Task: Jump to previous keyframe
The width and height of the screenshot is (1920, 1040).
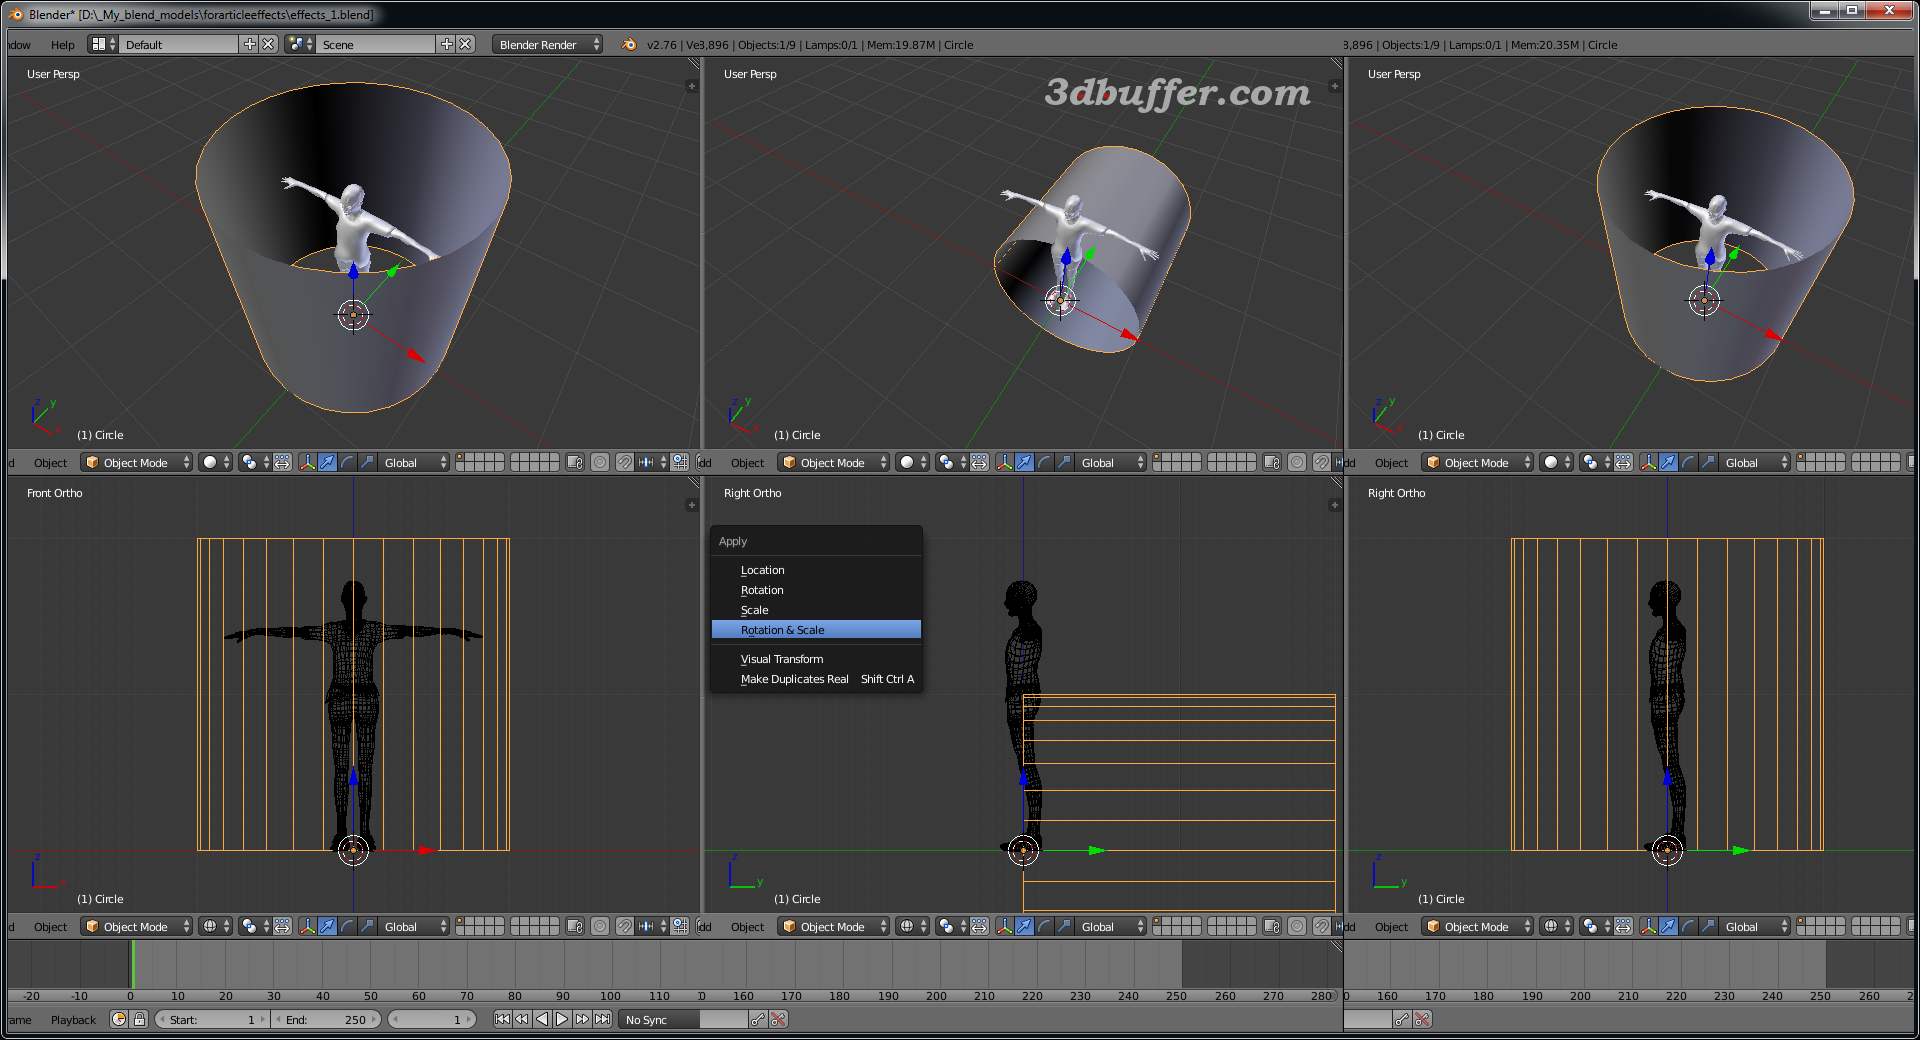Action: 522,1019
